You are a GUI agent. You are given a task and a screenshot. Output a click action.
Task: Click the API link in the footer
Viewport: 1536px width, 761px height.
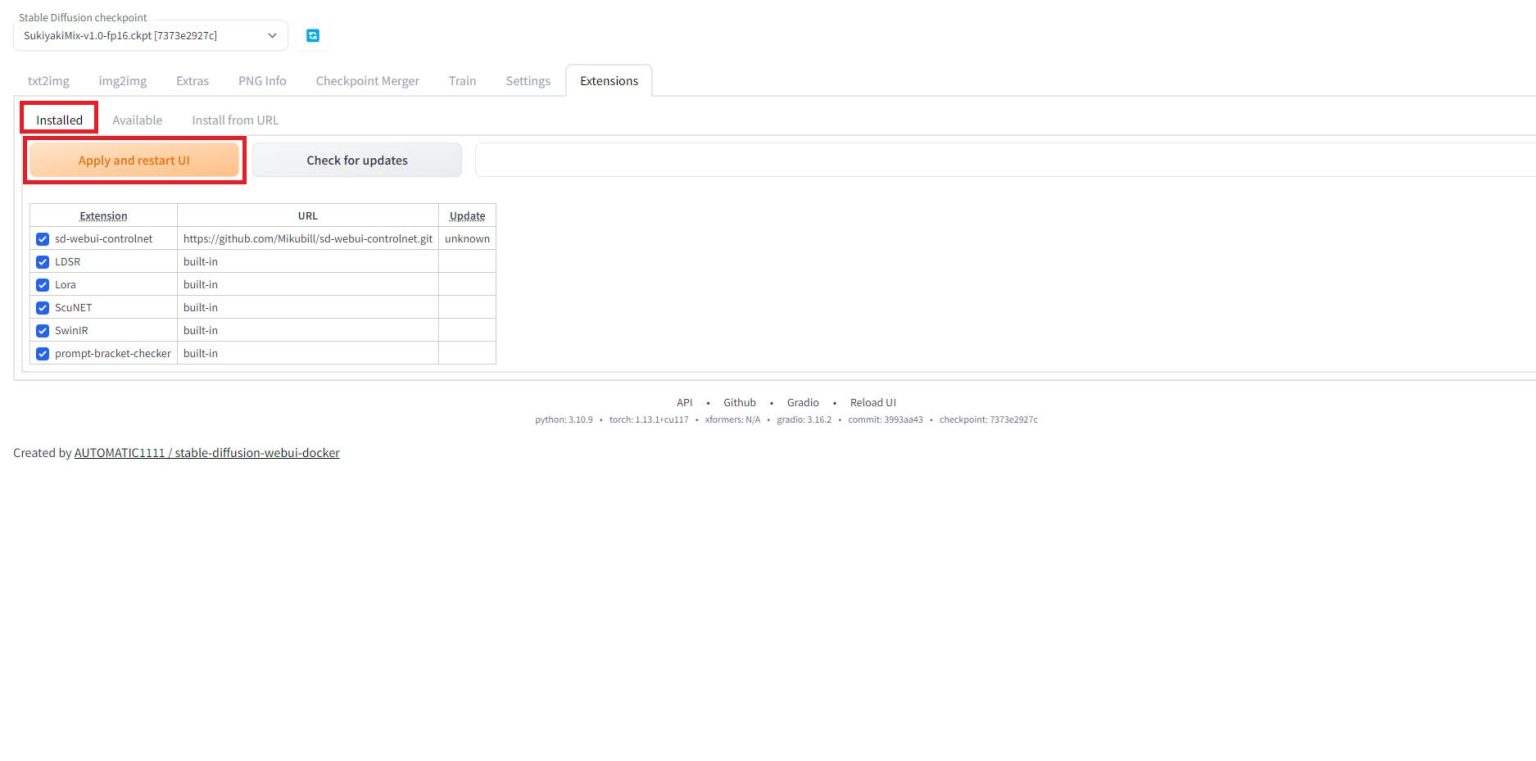click(x=684, y=403)
